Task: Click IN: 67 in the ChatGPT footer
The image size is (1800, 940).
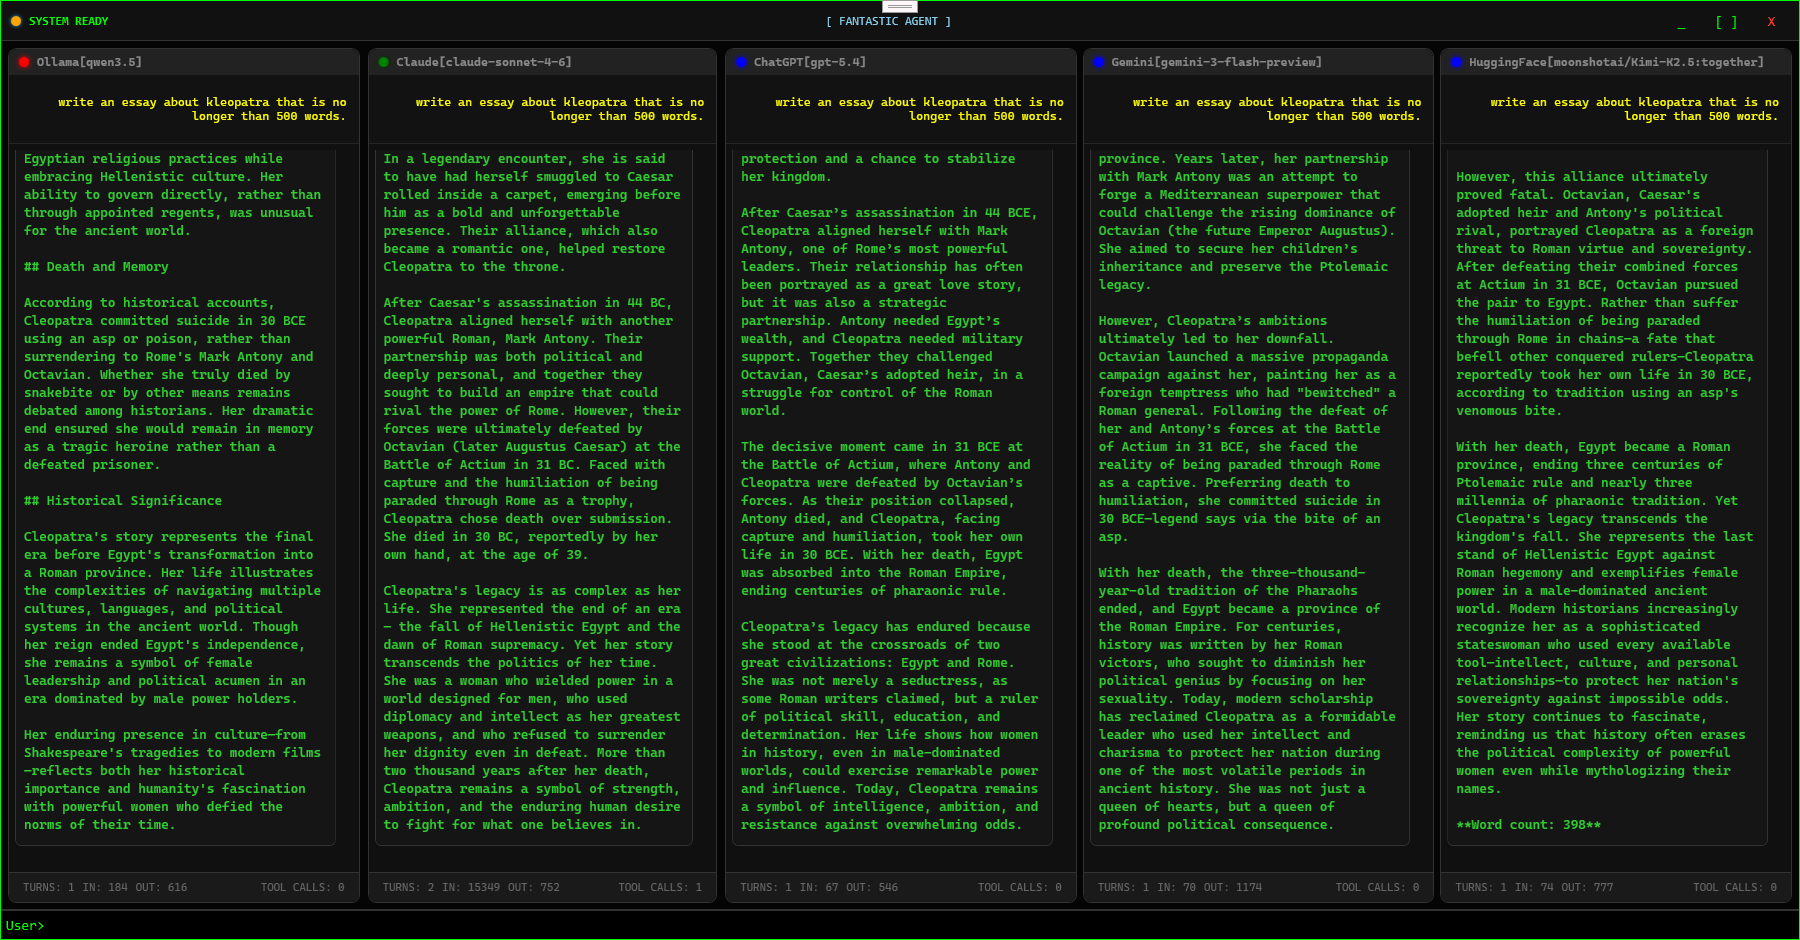Action: [x=819, y=887]
